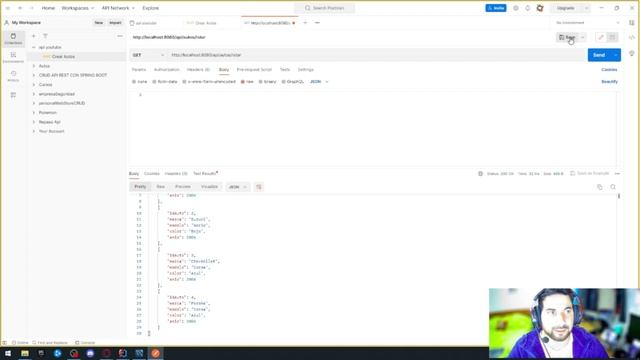640x360 pixels.
Task: Switch to the request Headers tab
Action: [x=198, y=70]
